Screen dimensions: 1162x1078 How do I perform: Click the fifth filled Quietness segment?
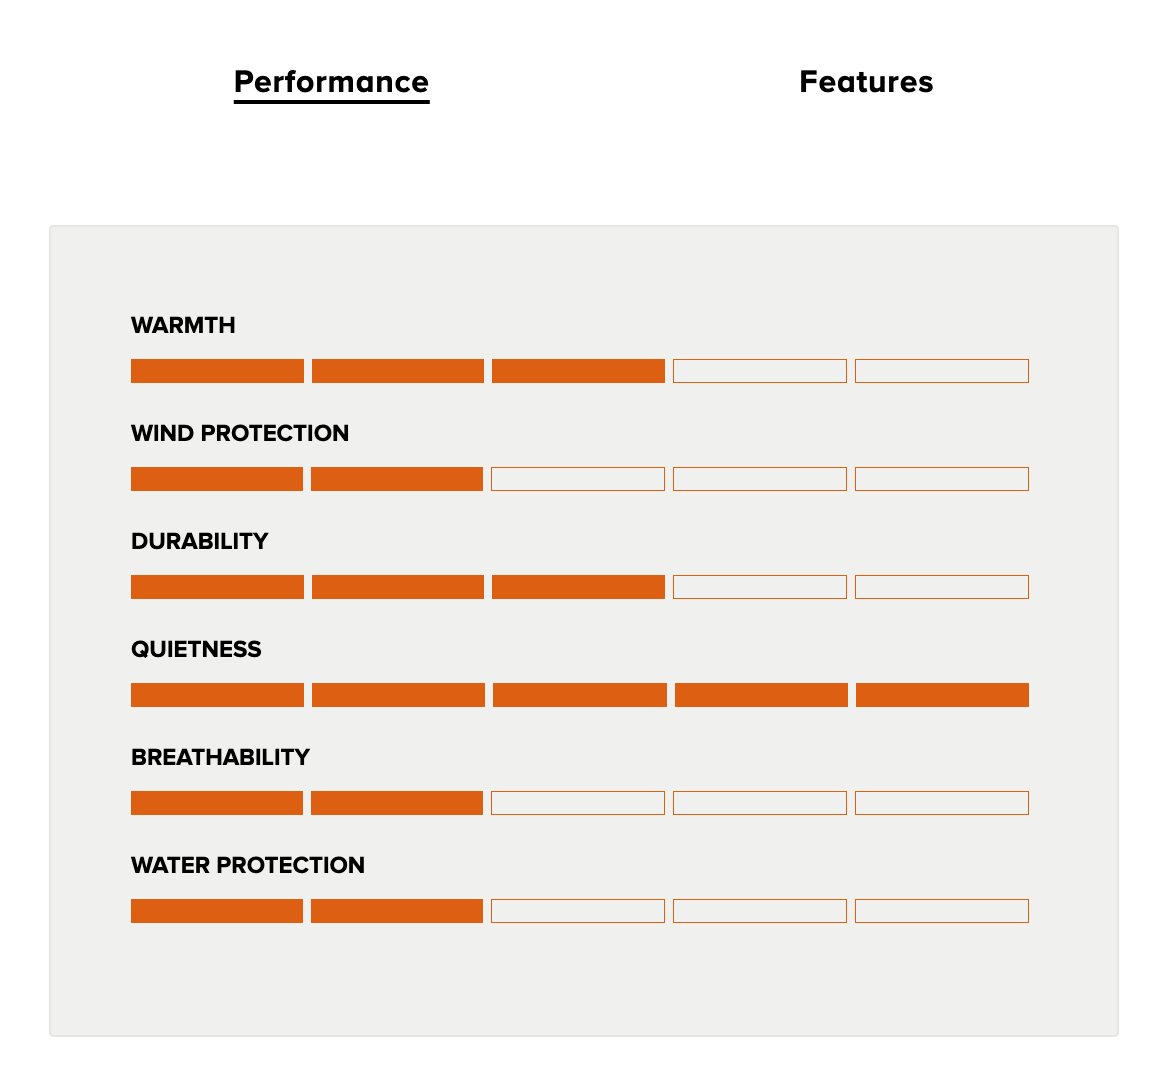coord(943,696)
